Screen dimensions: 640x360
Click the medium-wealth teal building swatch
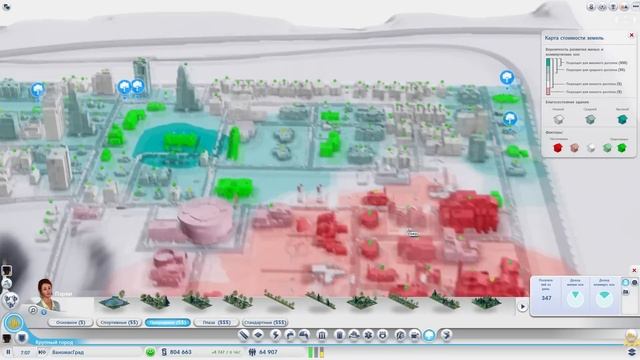click(590, 119)
